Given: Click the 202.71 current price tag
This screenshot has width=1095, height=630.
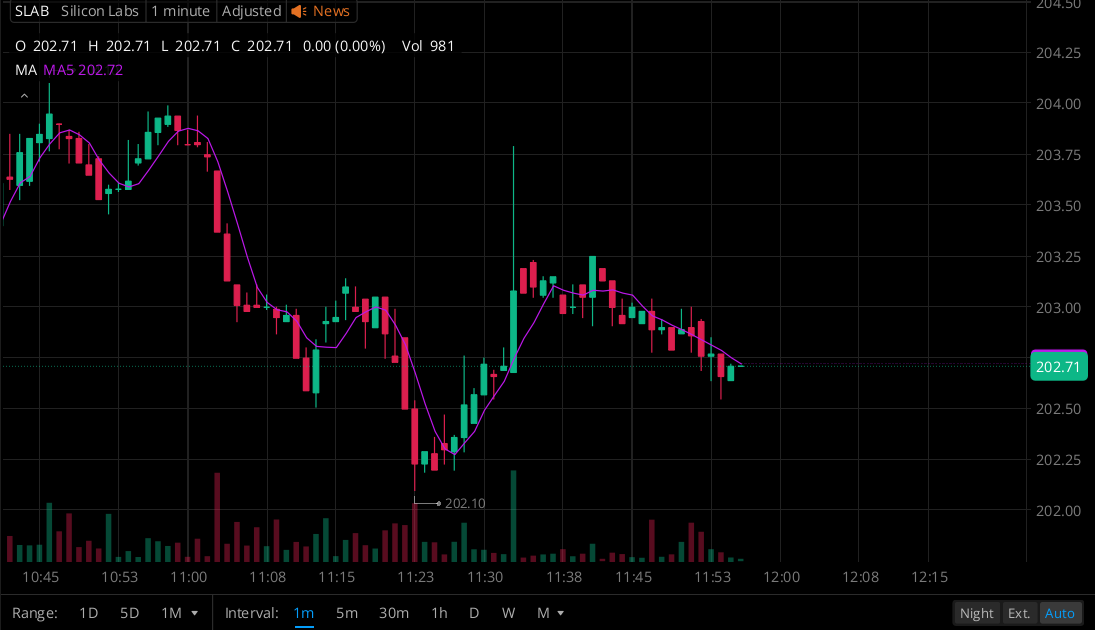Looking at the screenshot, I should [x=1059, y=367].
